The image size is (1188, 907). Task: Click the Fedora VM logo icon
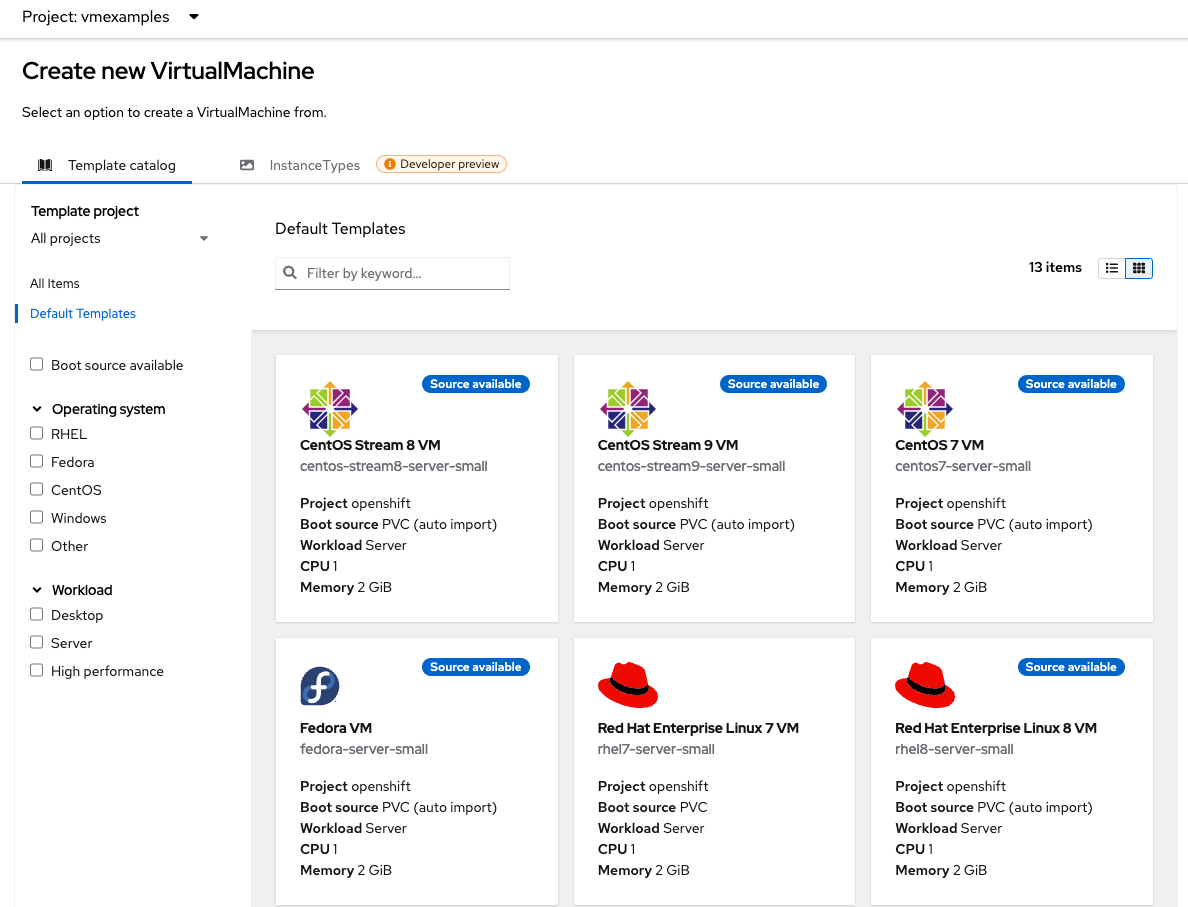point(319,686)
